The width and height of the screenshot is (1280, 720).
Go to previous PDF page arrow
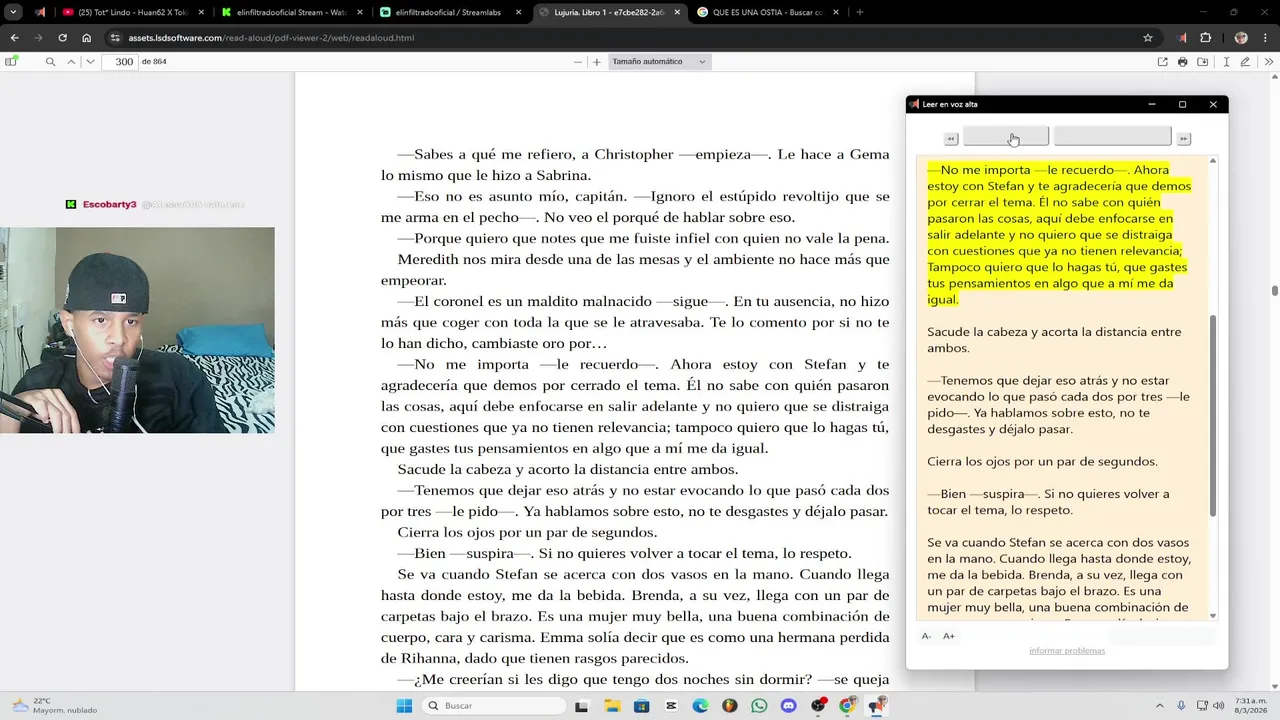71,62
